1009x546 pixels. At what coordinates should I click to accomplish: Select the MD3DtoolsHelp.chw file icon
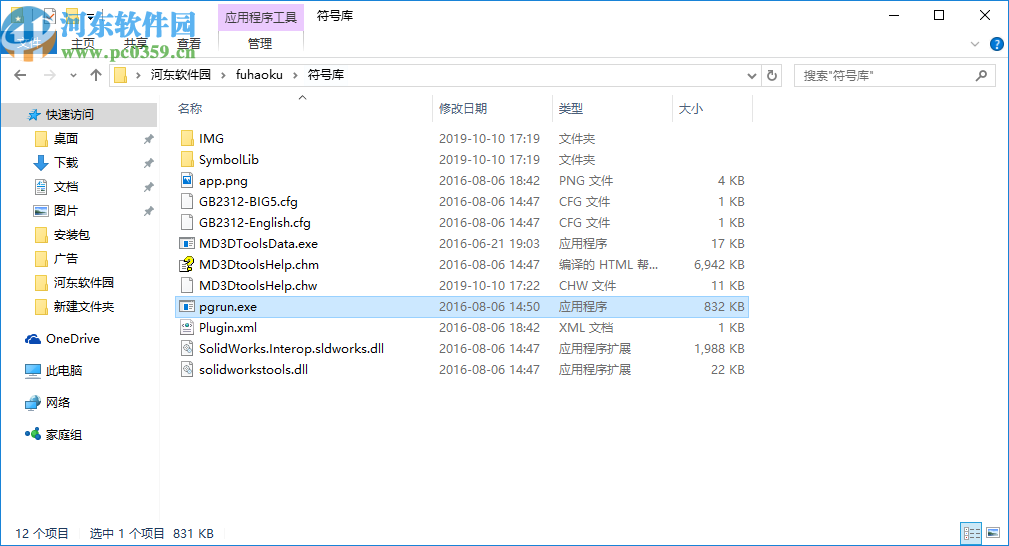pyautogui.click(x=187, y=286)
